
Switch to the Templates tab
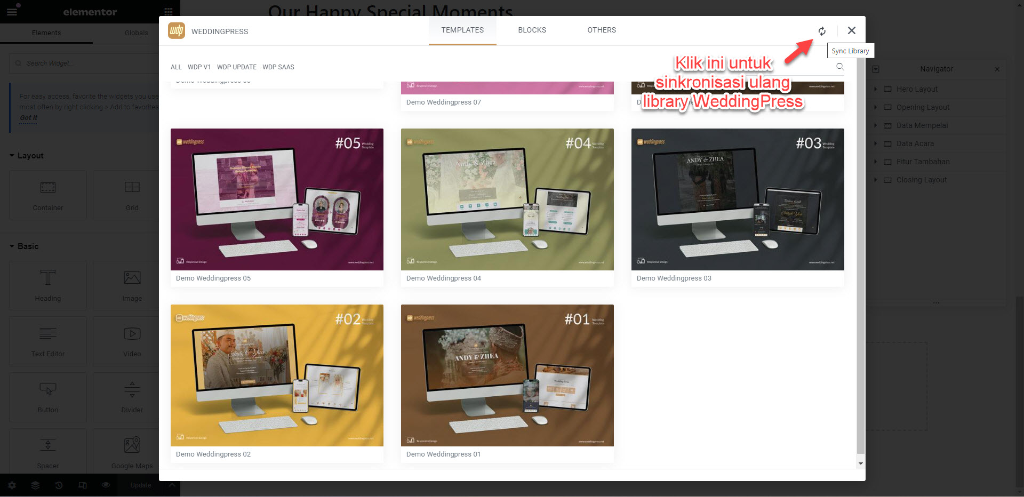click(x=462, y=30)
